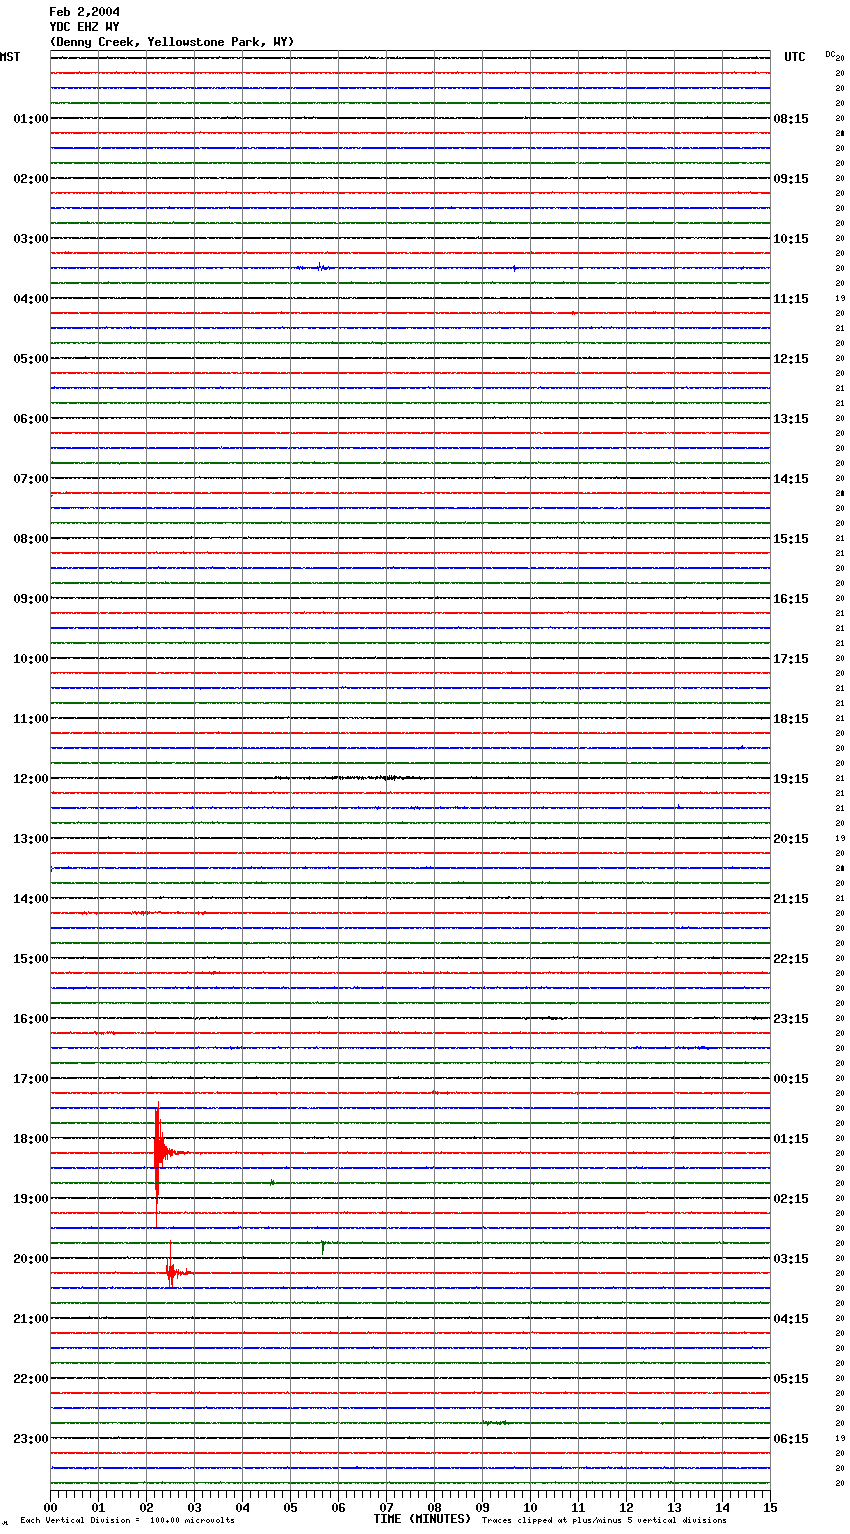This screenshot has height=1534, width=850.
Task: Click the 07 minute axis tick label
Action: click(x=386, y=1507)
